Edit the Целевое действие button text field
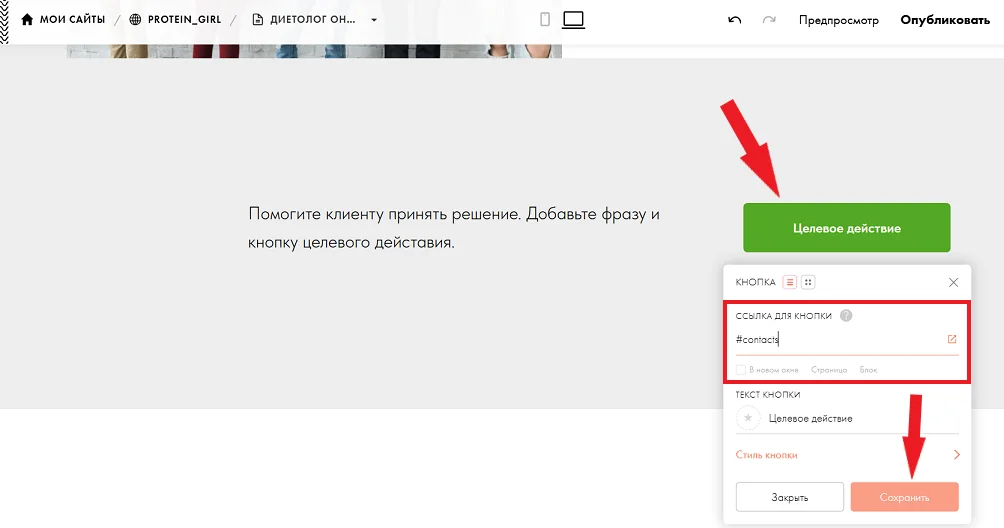 (x=862, y=419)
